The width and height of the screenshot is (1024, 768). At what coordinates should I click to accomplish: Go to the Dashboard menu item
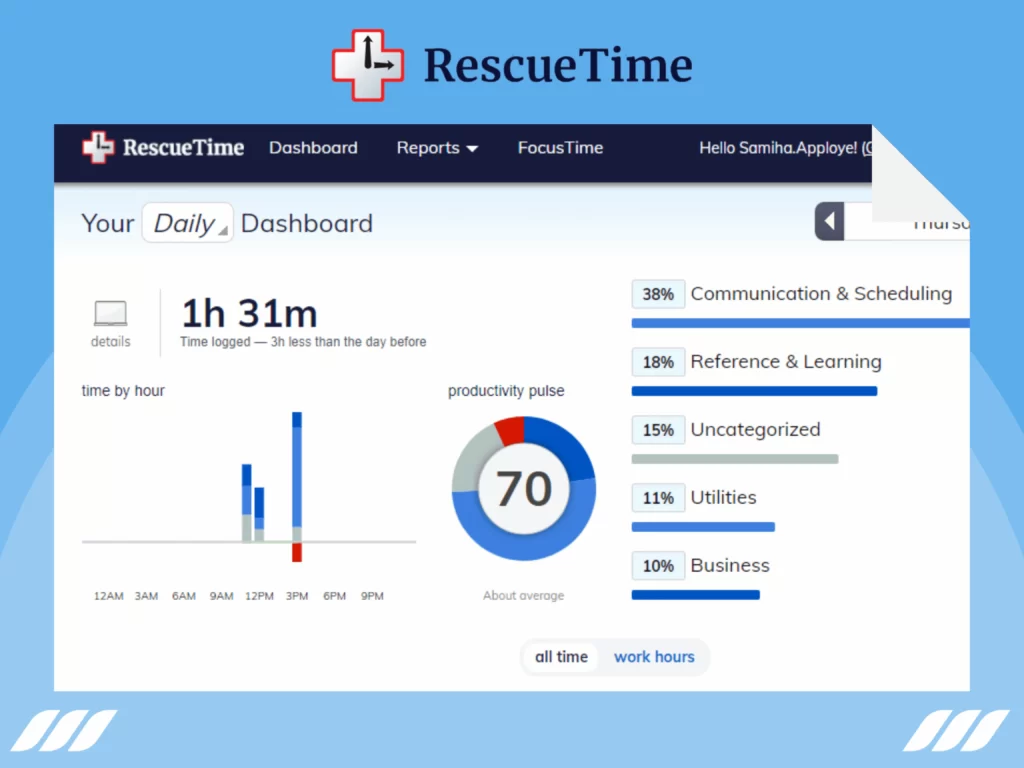pos(313,147)
